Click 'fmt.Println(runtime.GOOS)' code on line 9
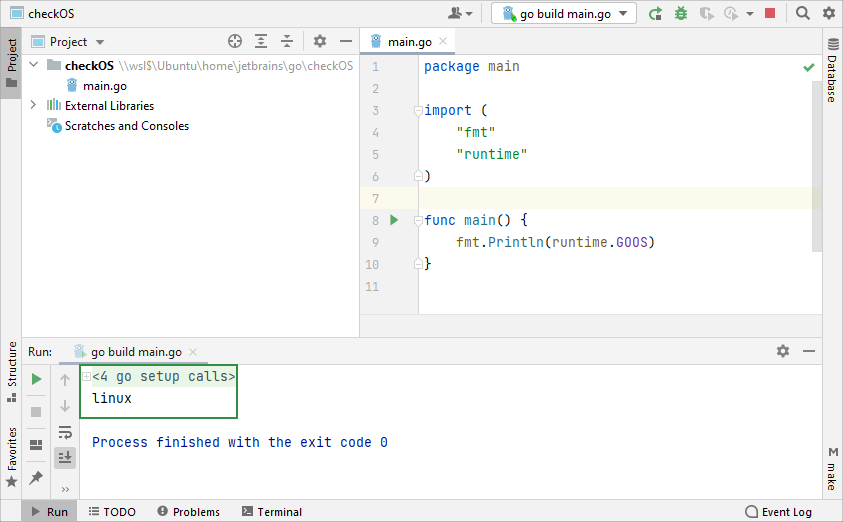Screen dimensions: 843x522 click(x=555, y=242)
